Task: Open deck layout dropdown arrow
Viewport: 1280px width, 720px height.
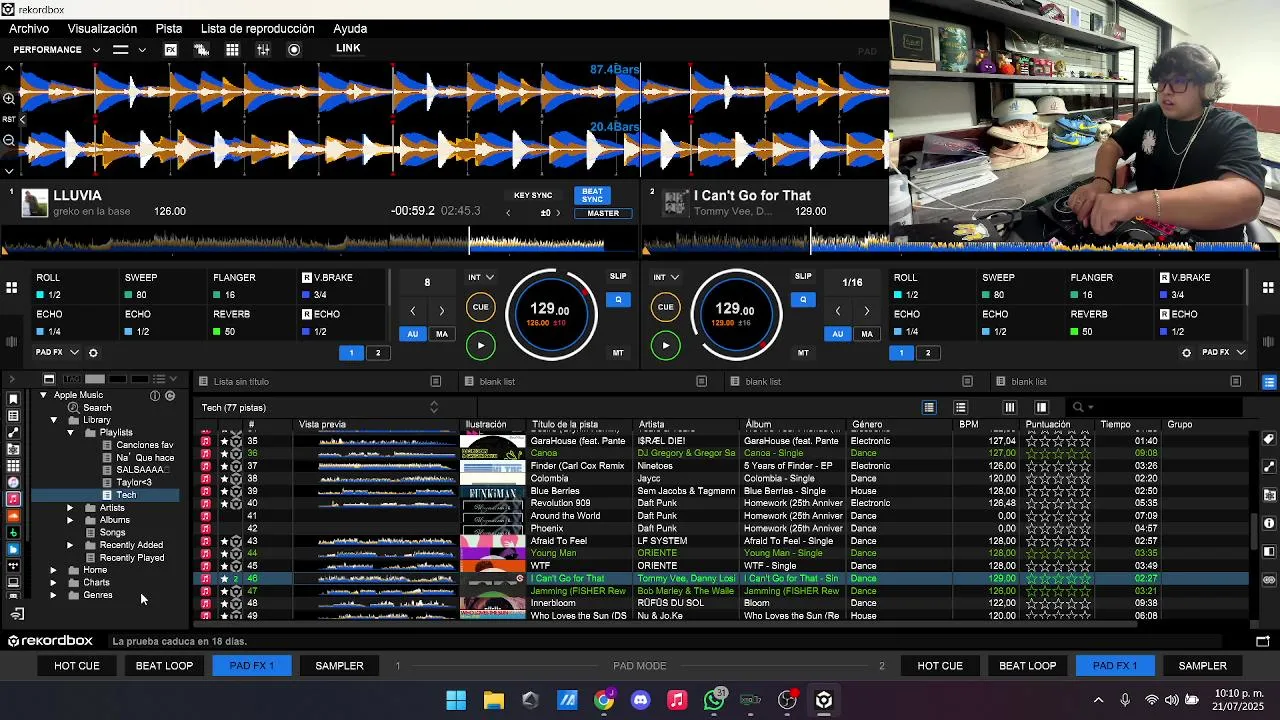Action: [142, 50]
